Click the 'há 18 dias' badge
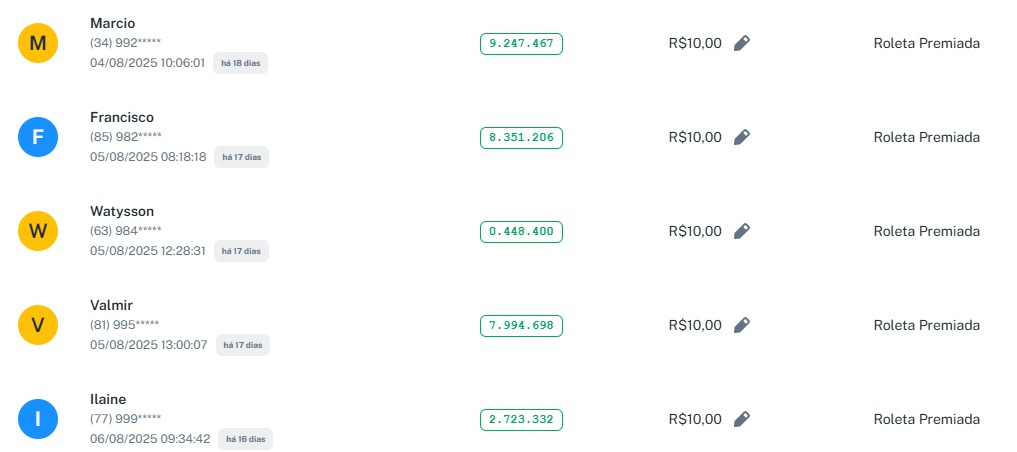1017x452 pixels. 240,63
